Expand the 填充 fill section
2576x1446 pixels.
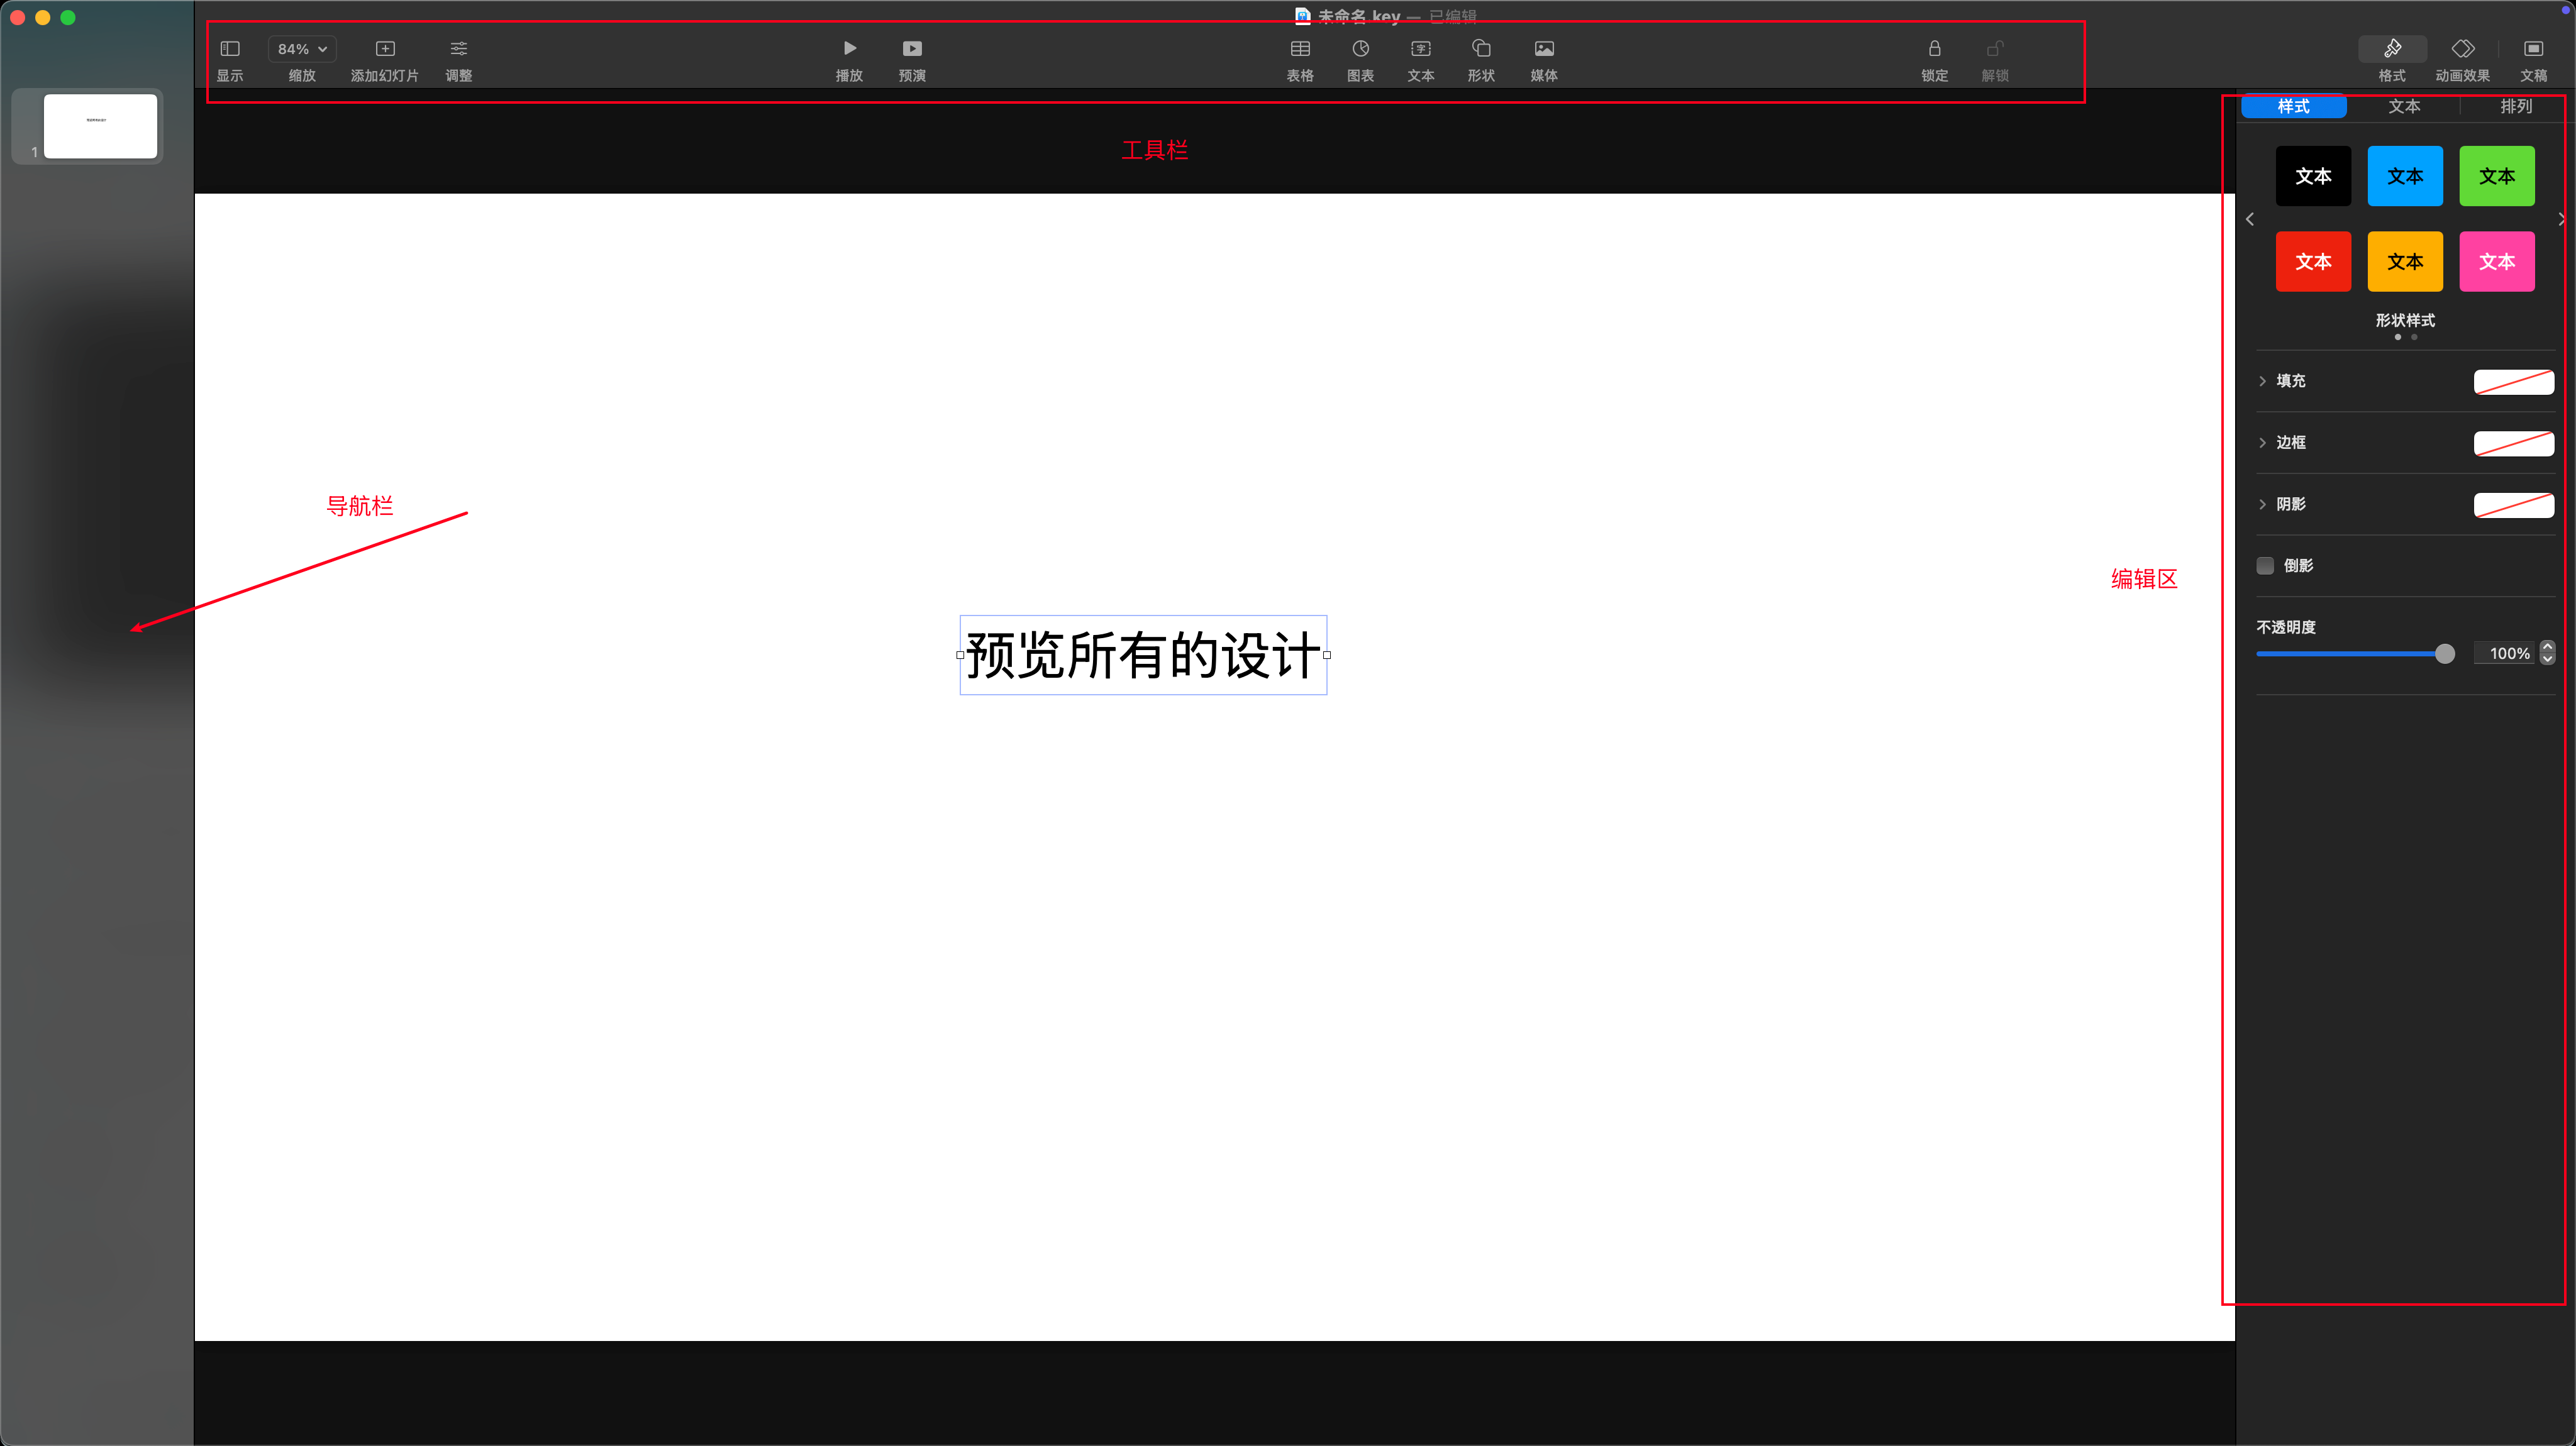2263,381
